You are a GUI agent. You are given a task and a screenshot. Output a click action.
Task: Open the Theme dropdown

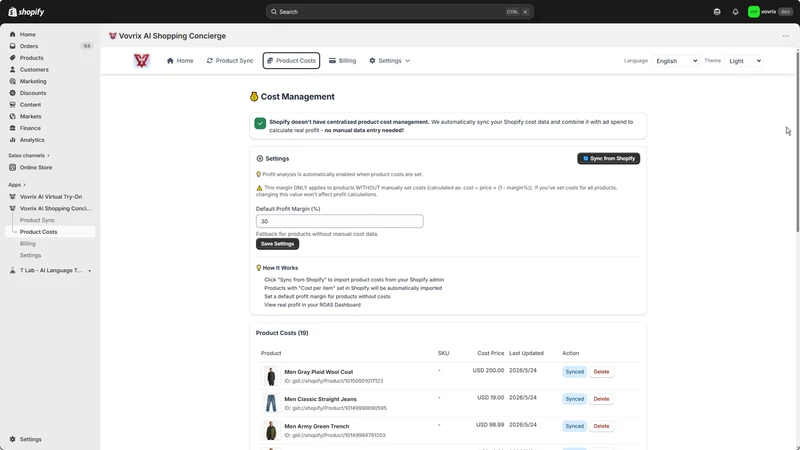click(743, 61)
